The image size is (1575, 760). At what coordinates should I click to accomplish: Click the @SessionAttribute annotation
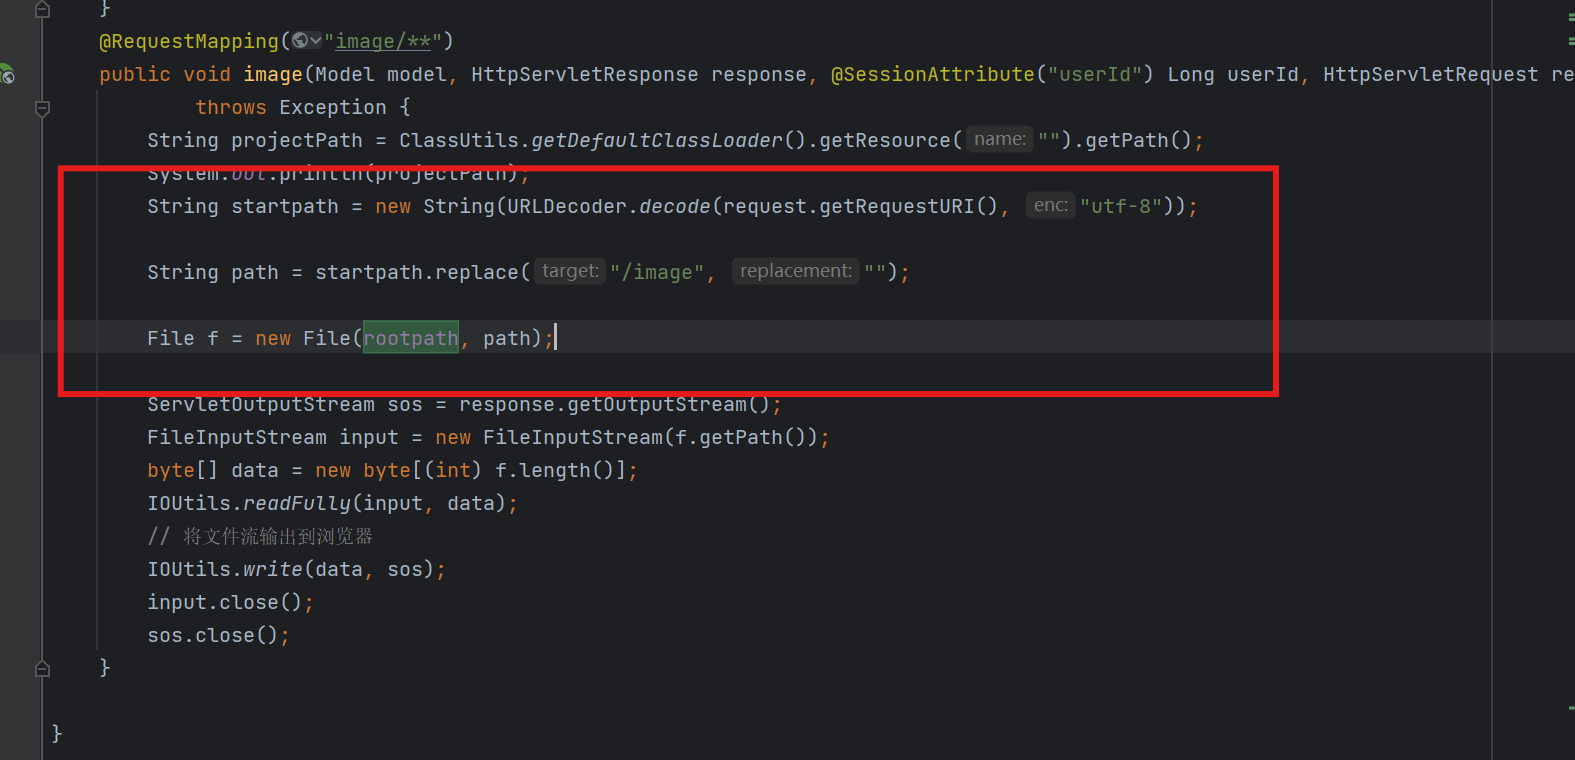point(933,74)
